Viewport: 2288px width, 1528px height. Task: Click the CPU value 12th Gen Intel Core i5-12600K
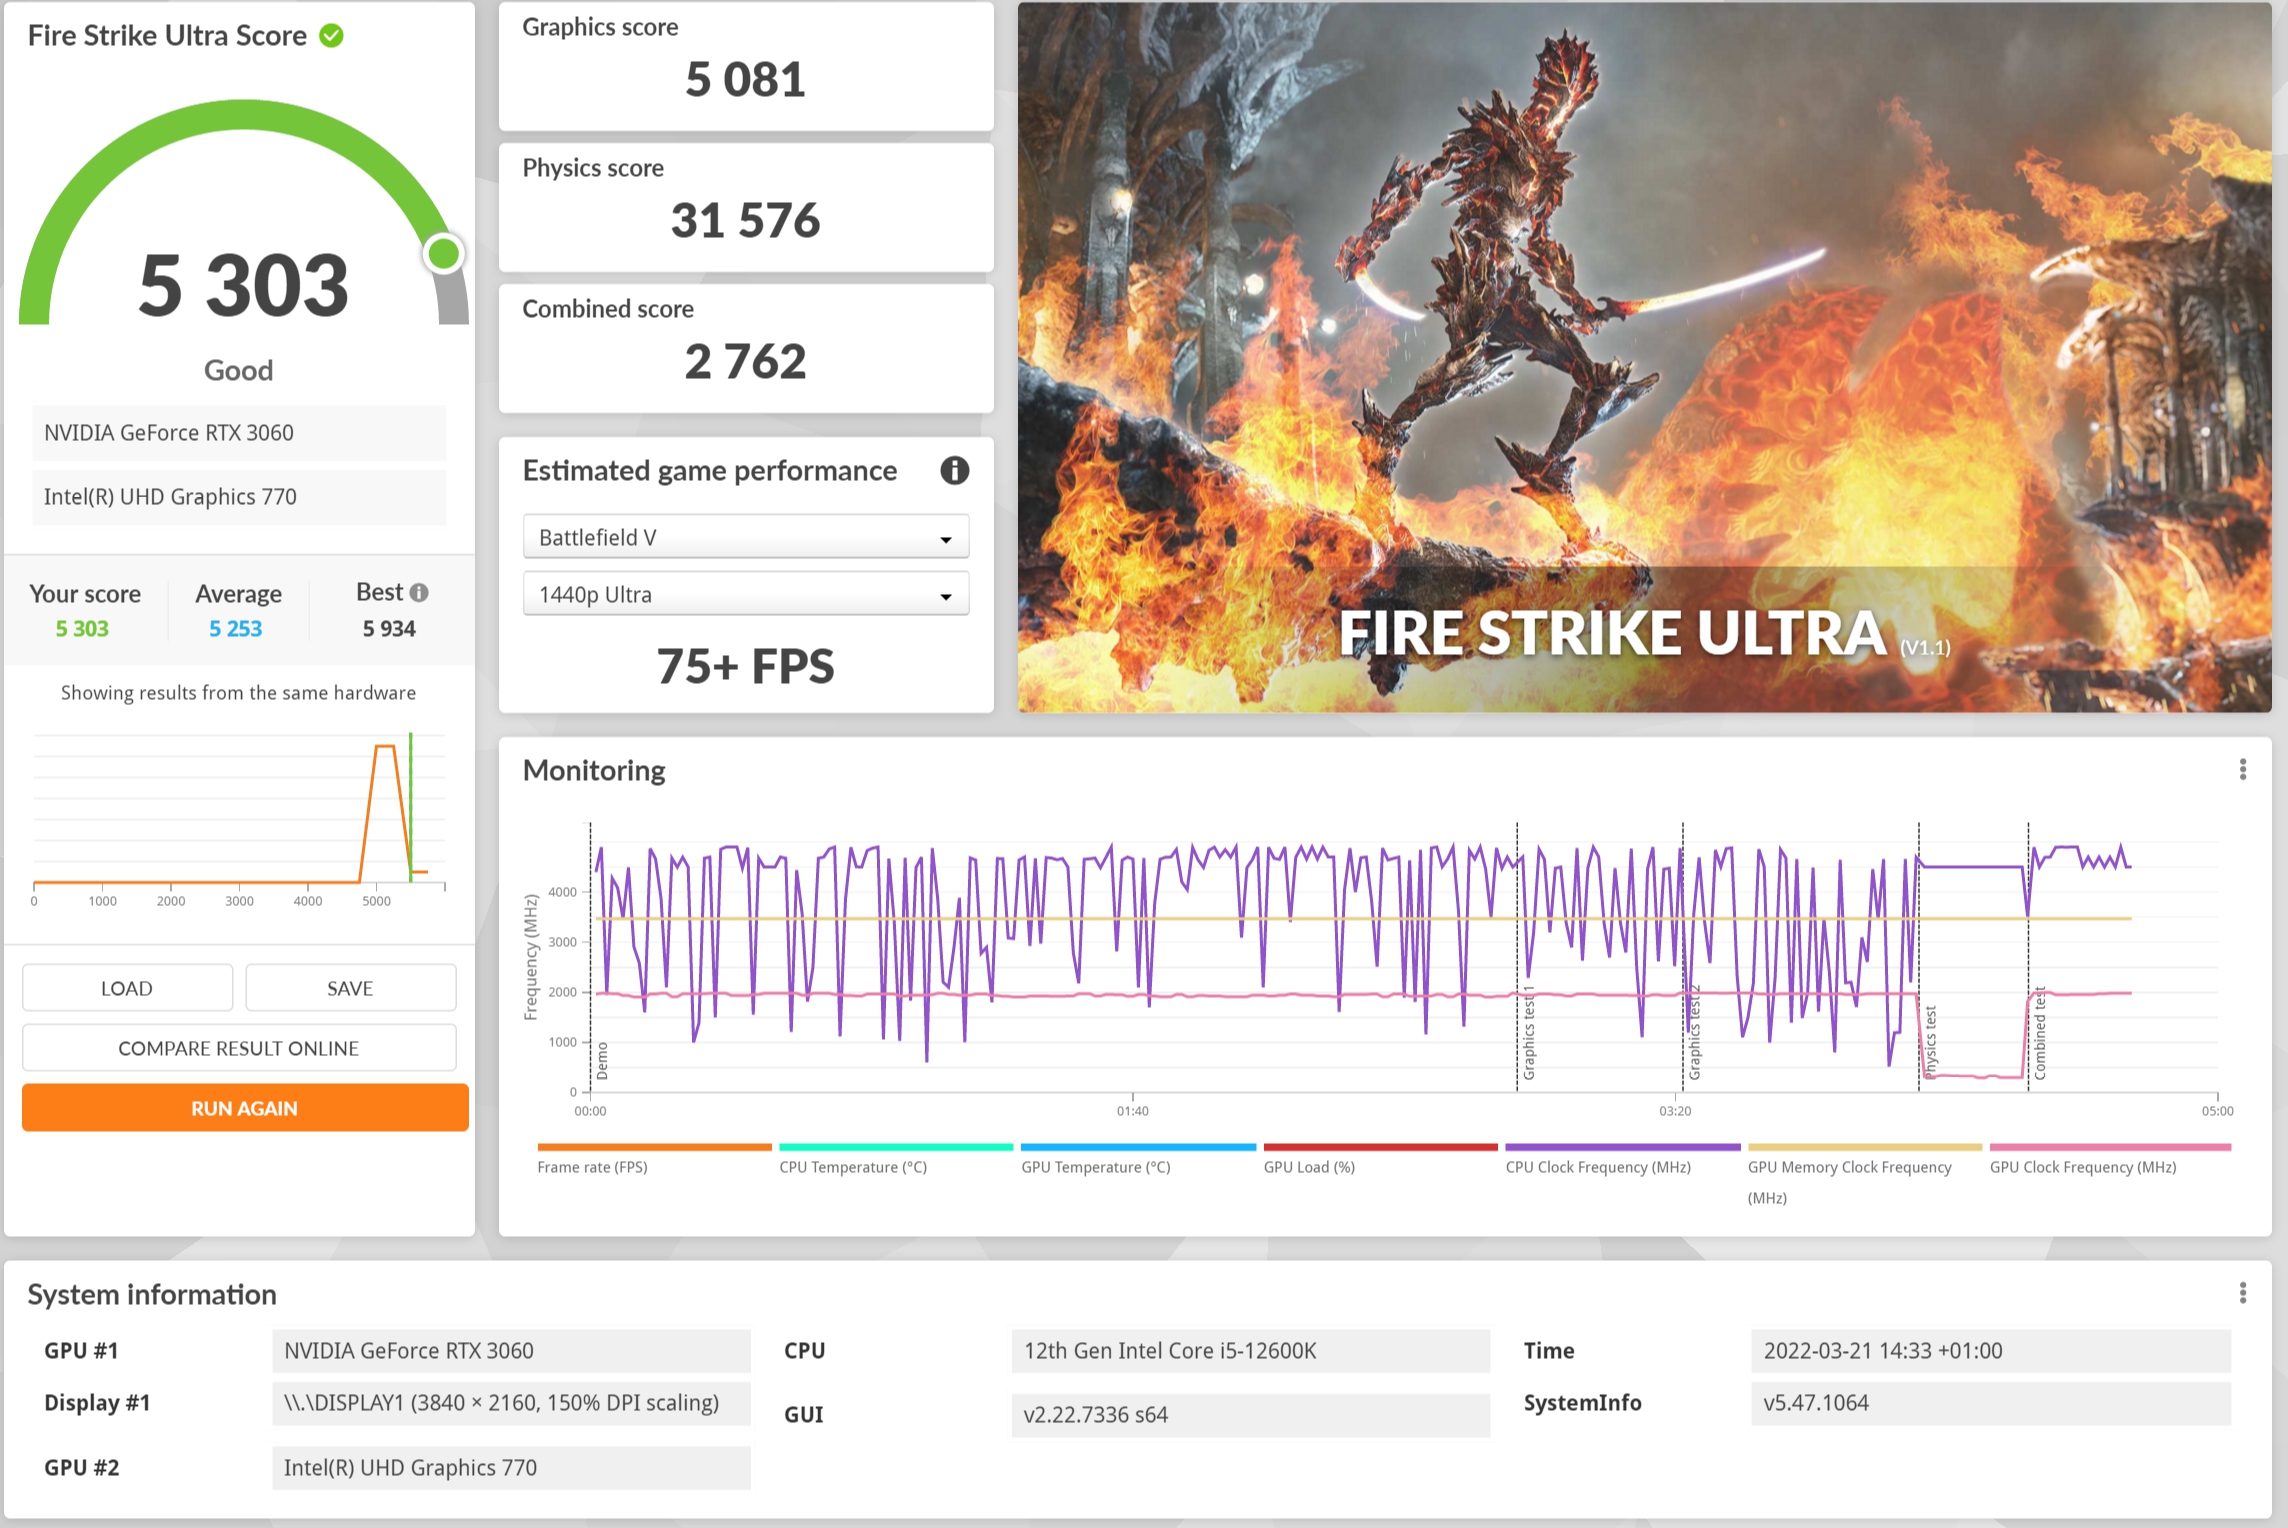coord(1251,1351)
